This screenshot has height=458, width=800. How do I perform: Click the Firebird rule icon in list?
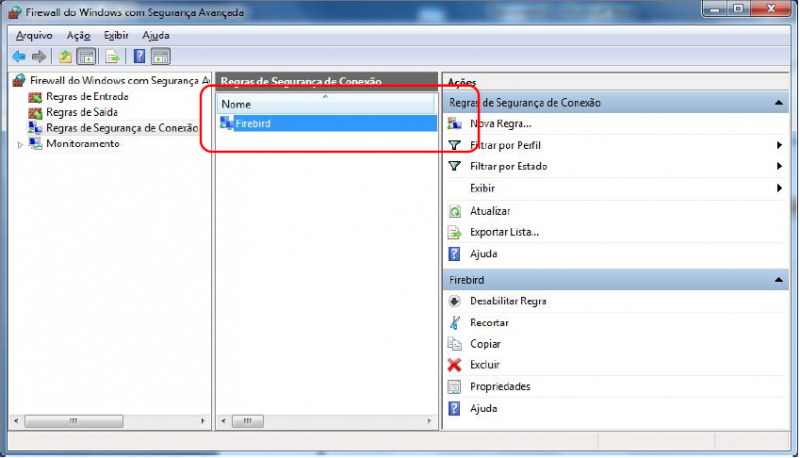click(227, 123)
